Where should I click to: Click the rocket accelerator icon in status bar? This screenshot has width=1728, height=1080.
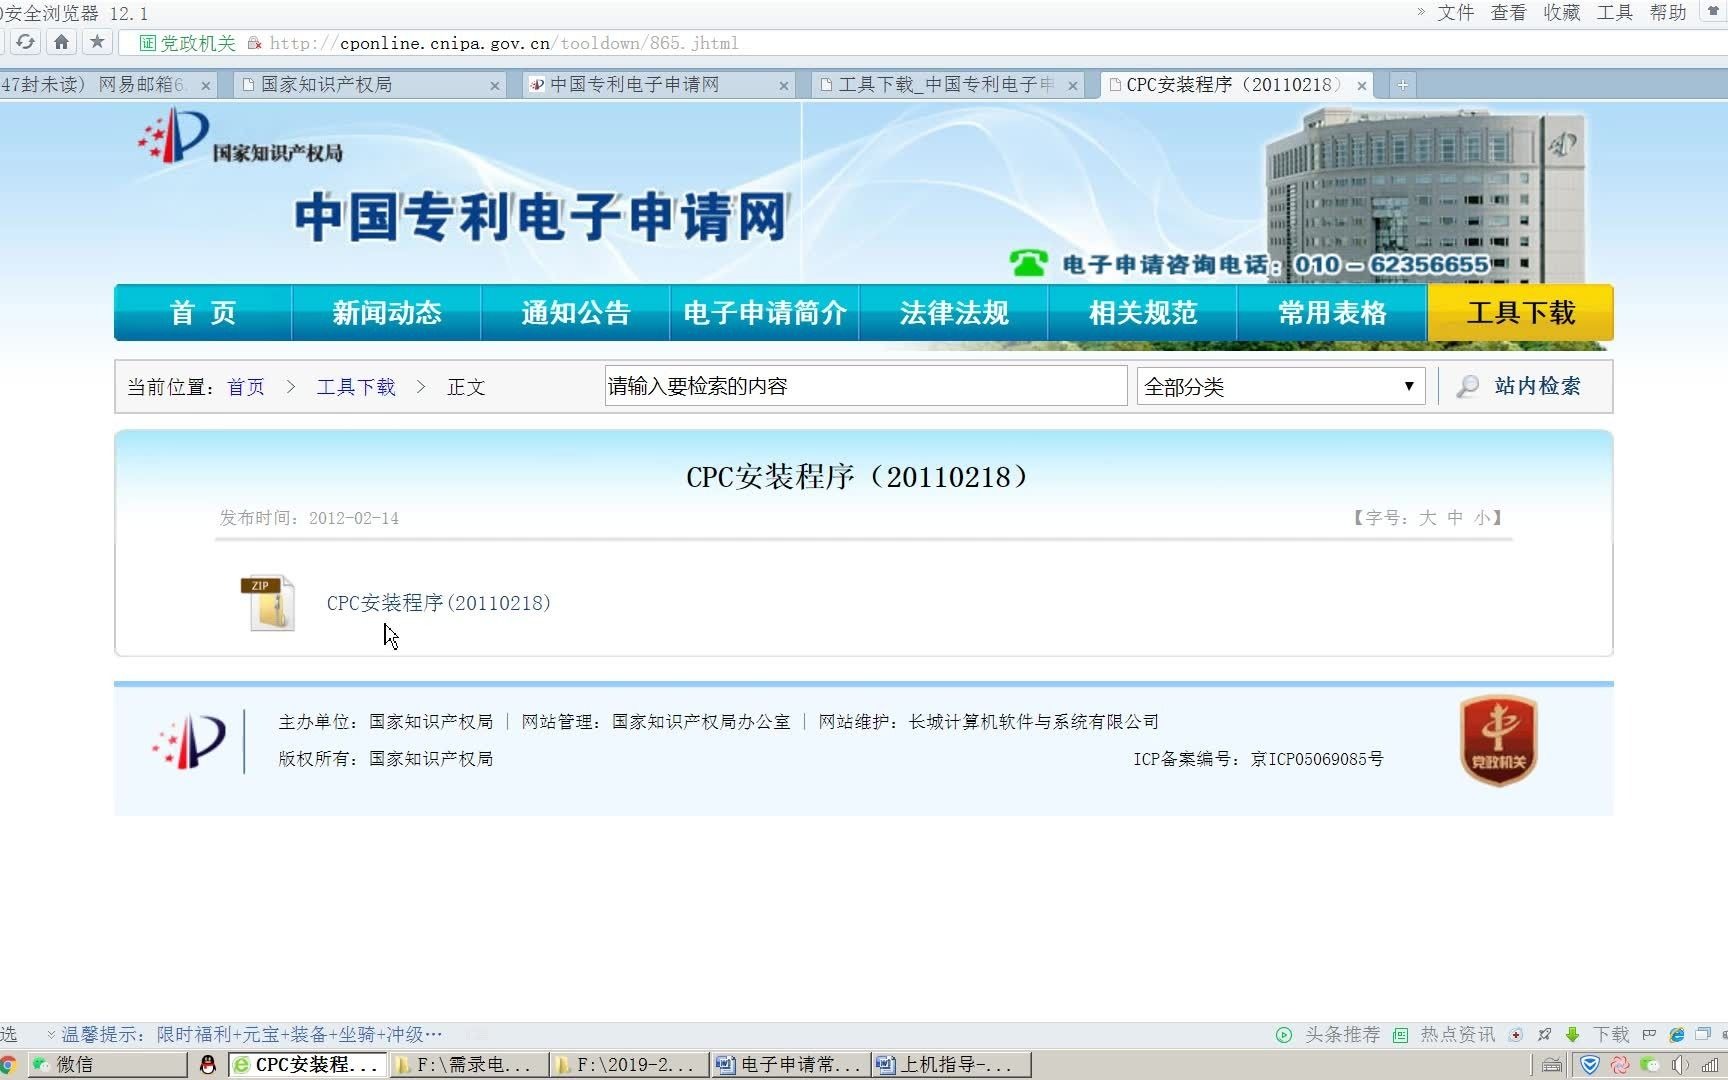[x=1545, y=1035]
